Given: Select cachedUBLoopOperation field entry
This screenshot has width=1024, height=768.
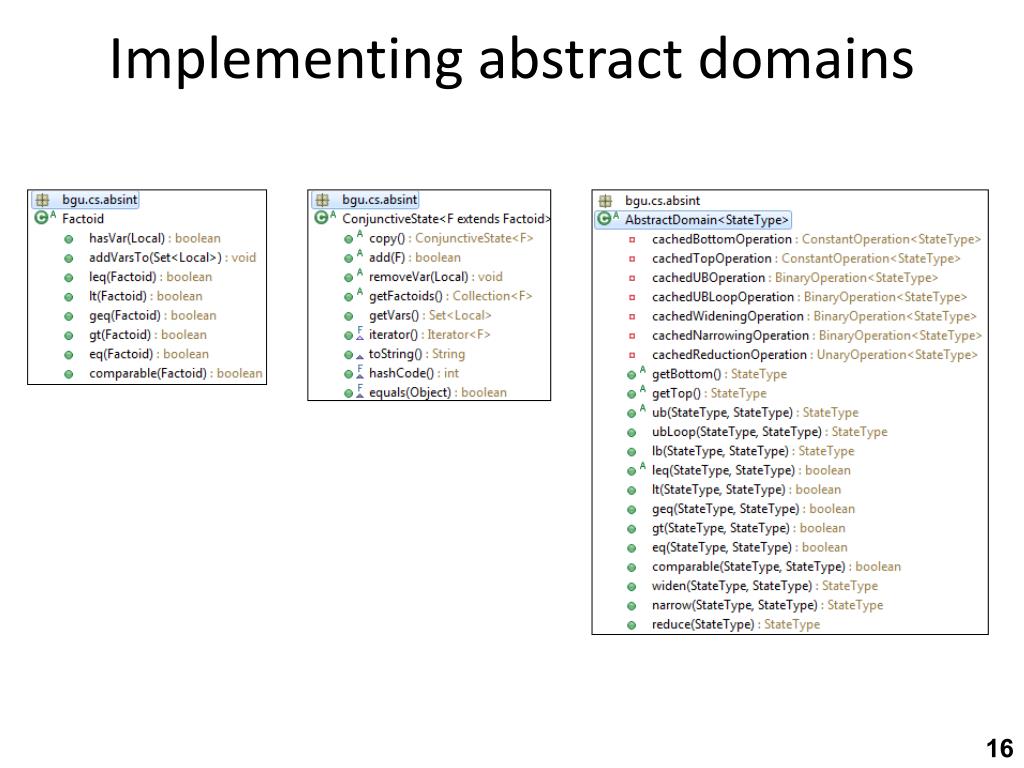Looking at the screenshot, I should tap(809, 297).
